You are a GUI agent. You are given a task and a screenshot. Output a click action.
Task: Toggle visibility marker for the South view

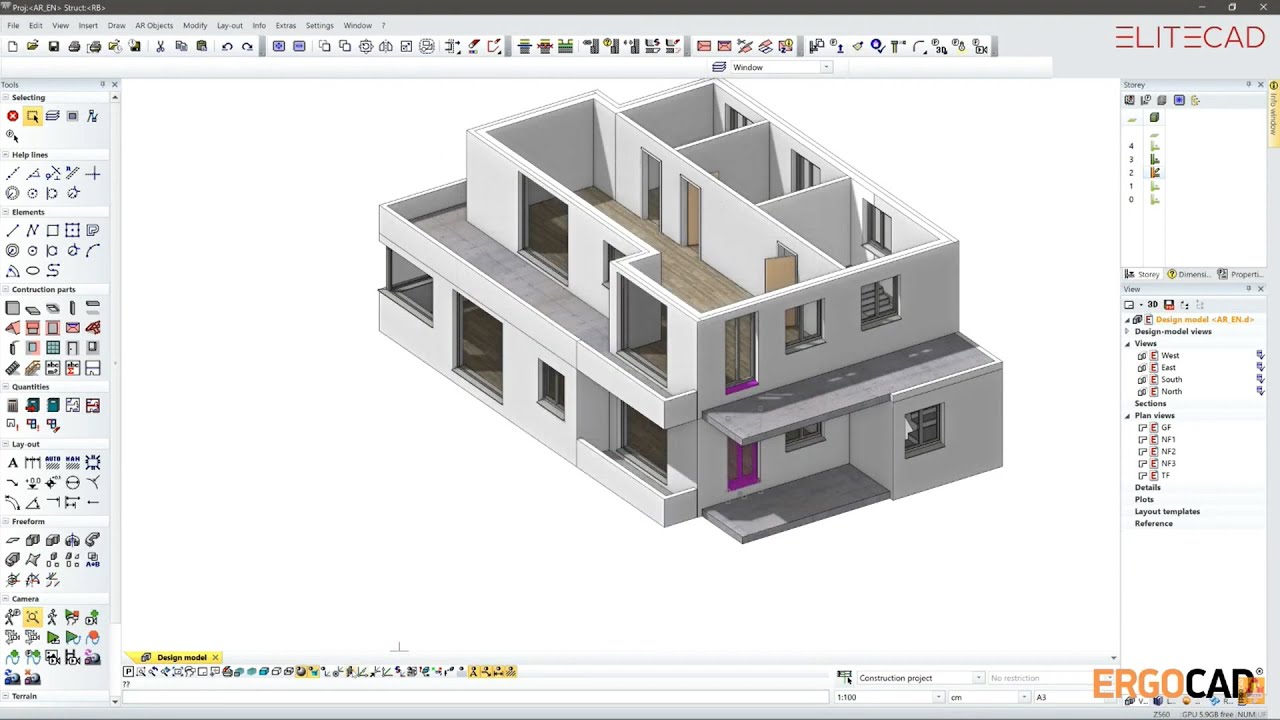[1260, 379]
